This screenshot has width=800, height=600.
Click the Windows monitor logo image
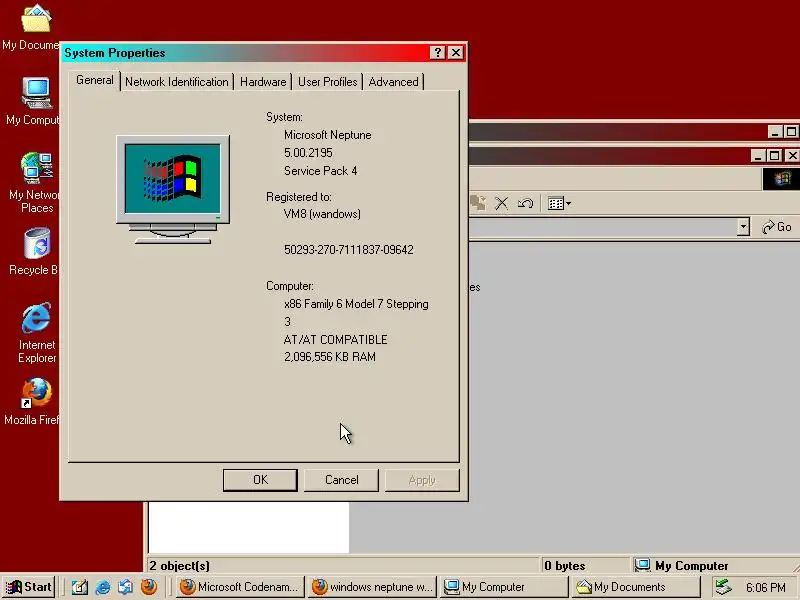pyautogui.click(x=173, y=189)
